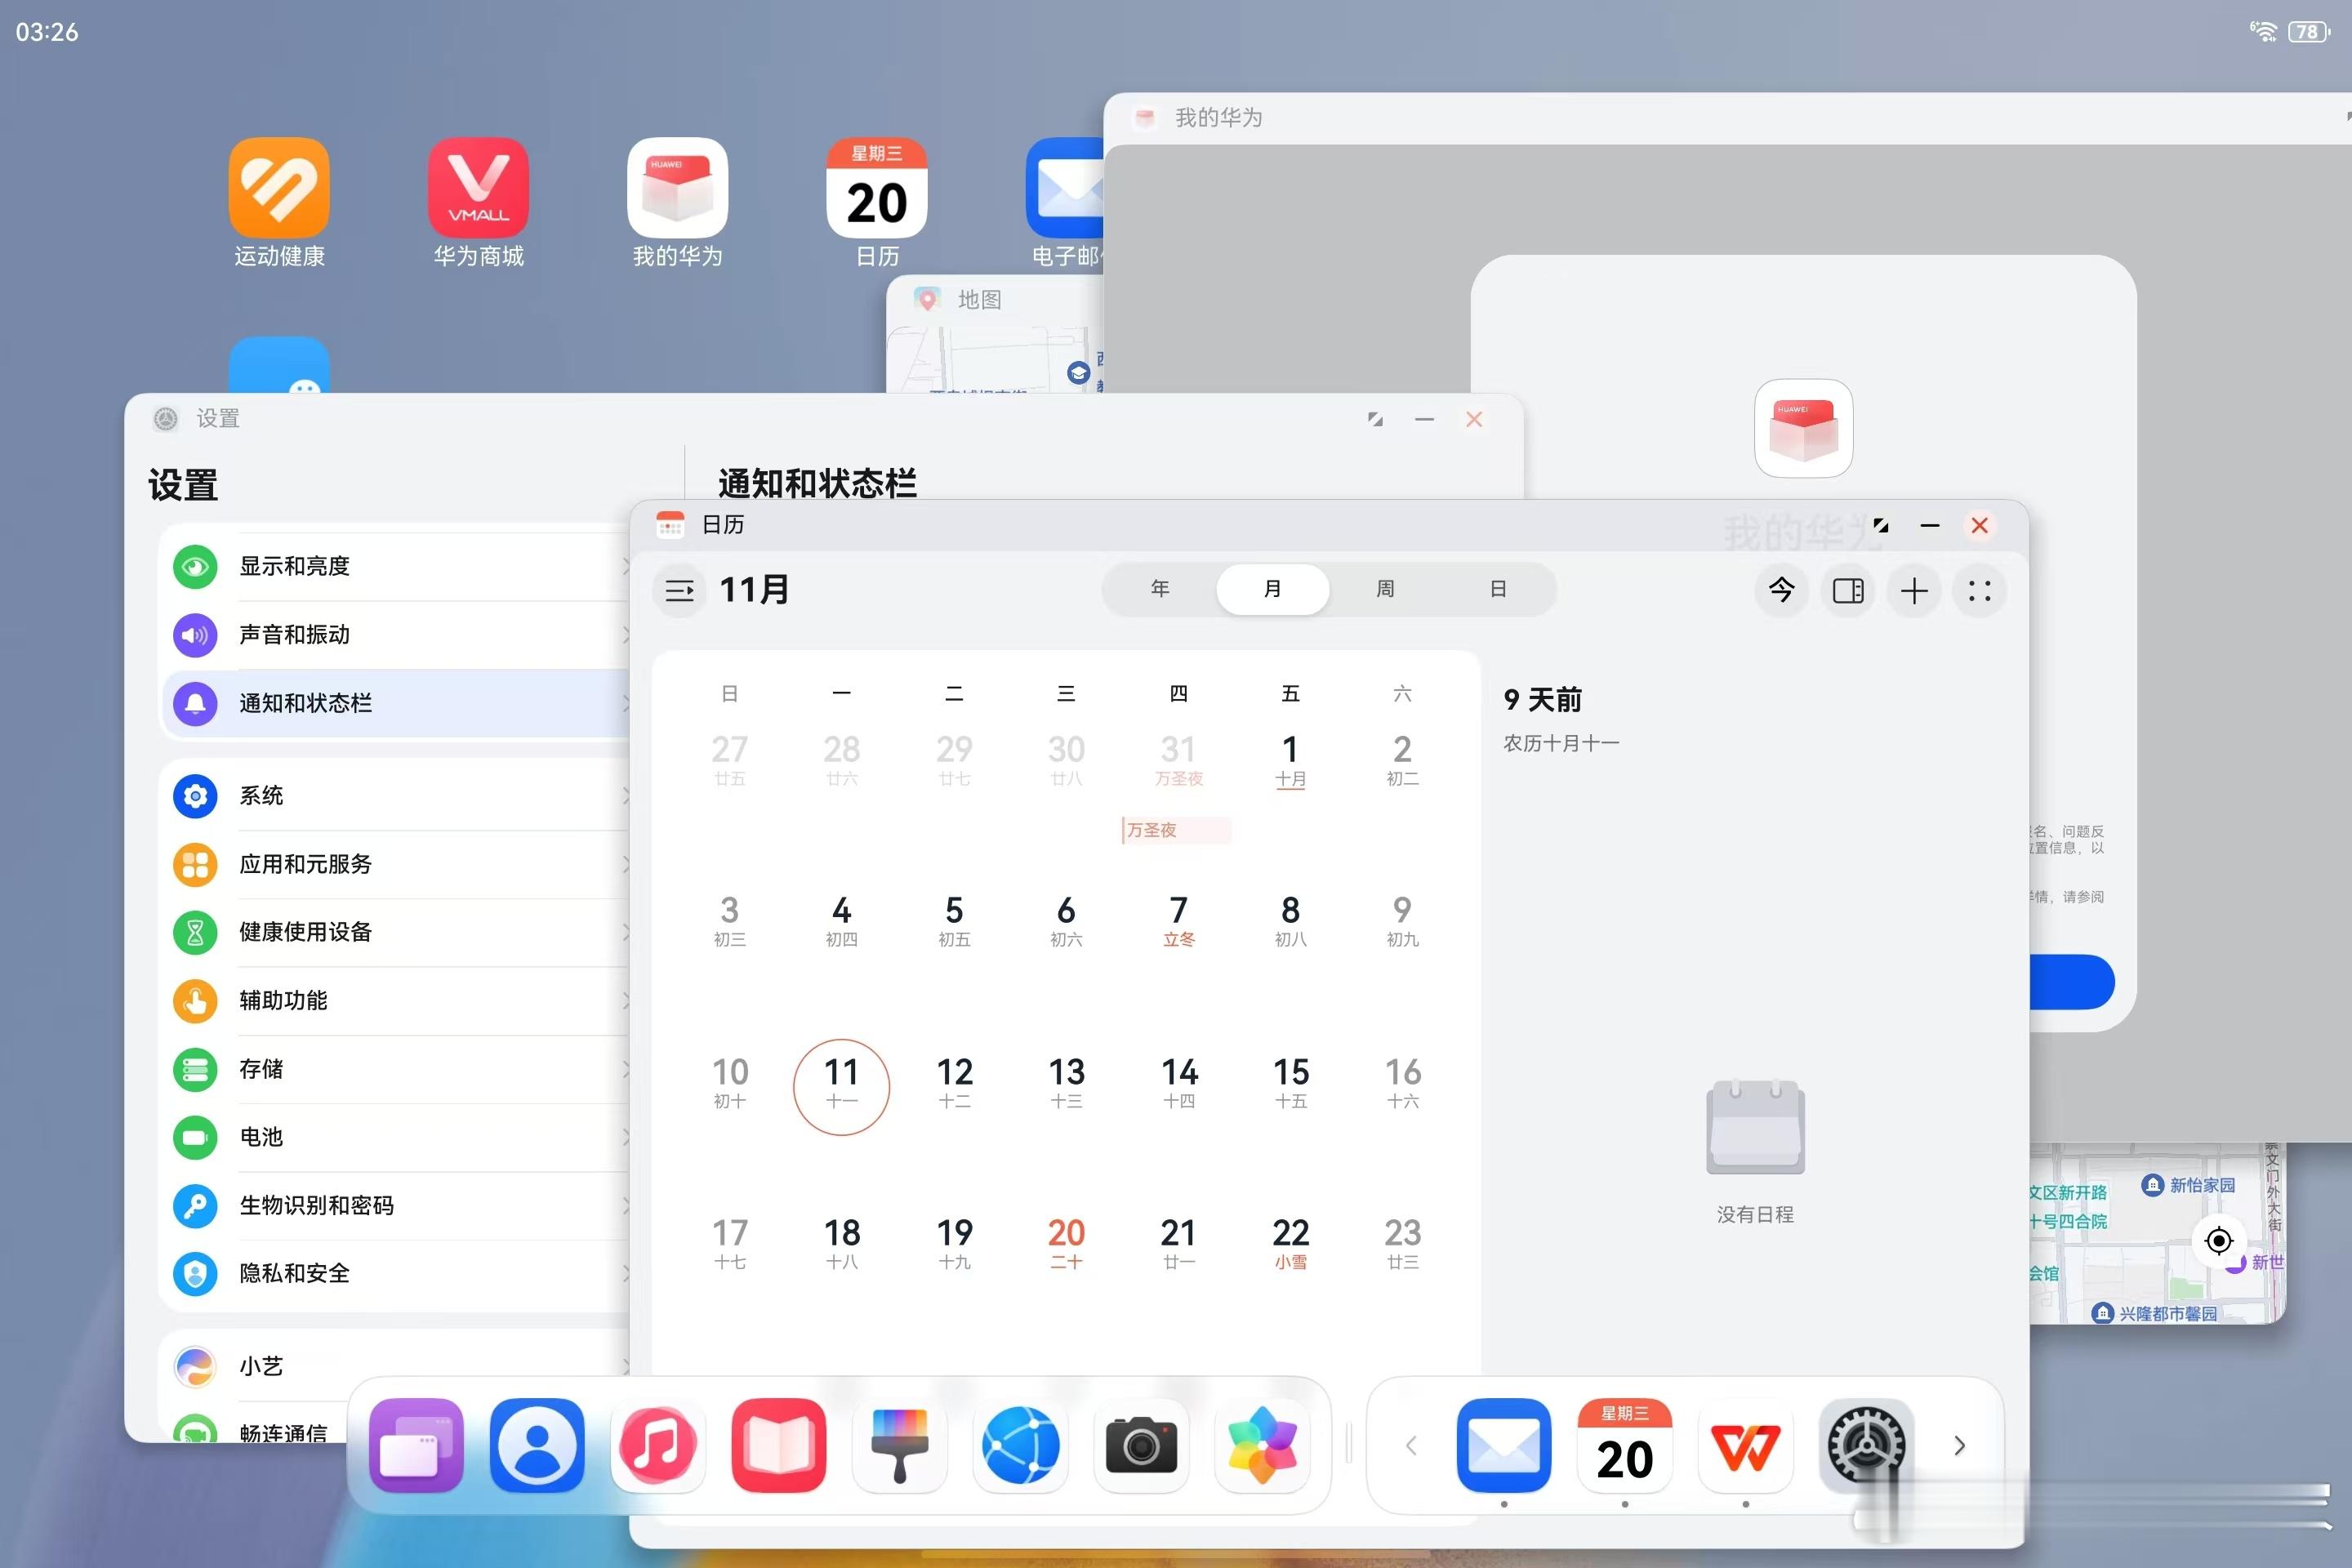
Task: Open the Email app in recent dock
Action: pyautogui.click(x=1504, y=1445)
